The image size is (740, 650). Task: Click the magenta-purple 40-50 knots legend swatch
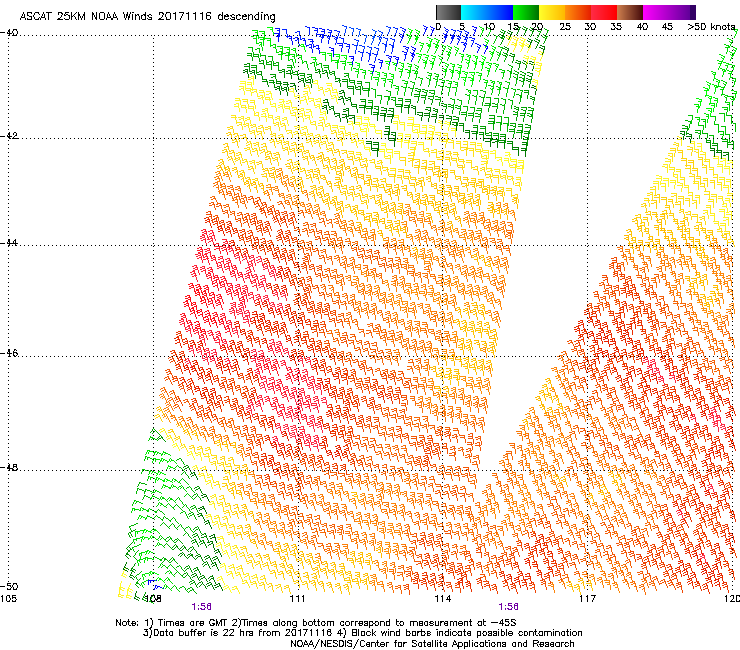tap(669, 12)
